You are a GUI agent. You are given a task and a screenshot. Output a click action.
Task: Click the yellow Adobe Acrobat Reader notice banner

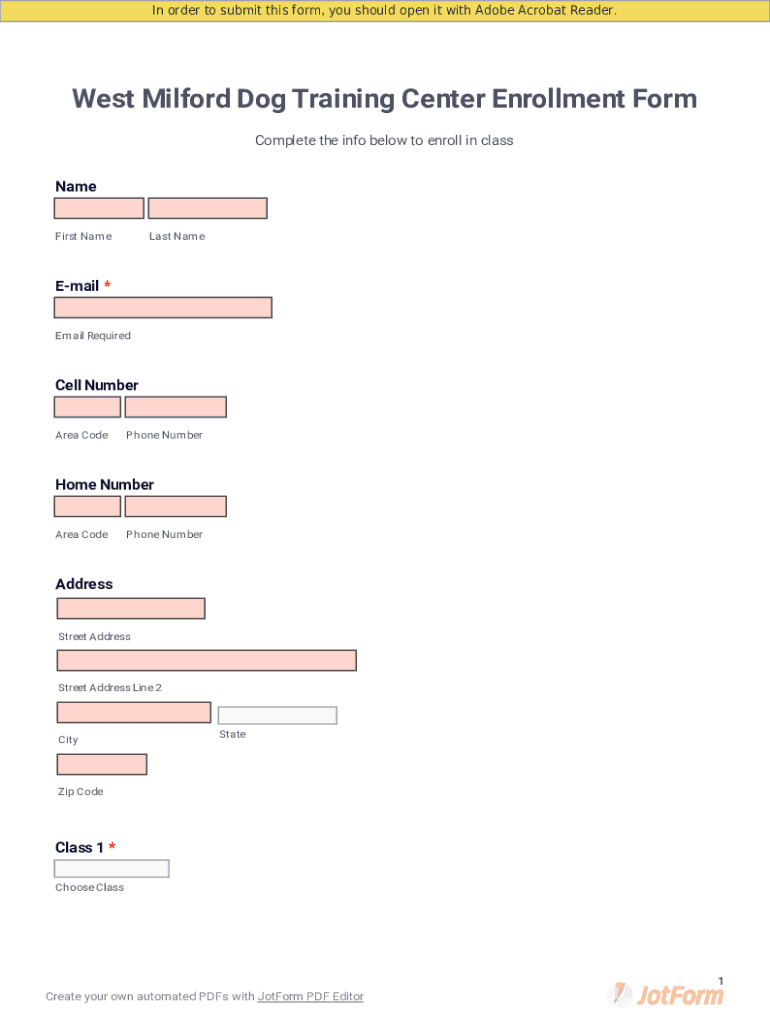click(385, 11)
